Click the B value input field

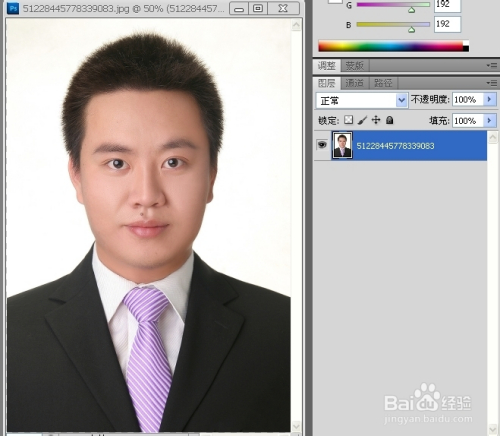[x=447, y=24]
